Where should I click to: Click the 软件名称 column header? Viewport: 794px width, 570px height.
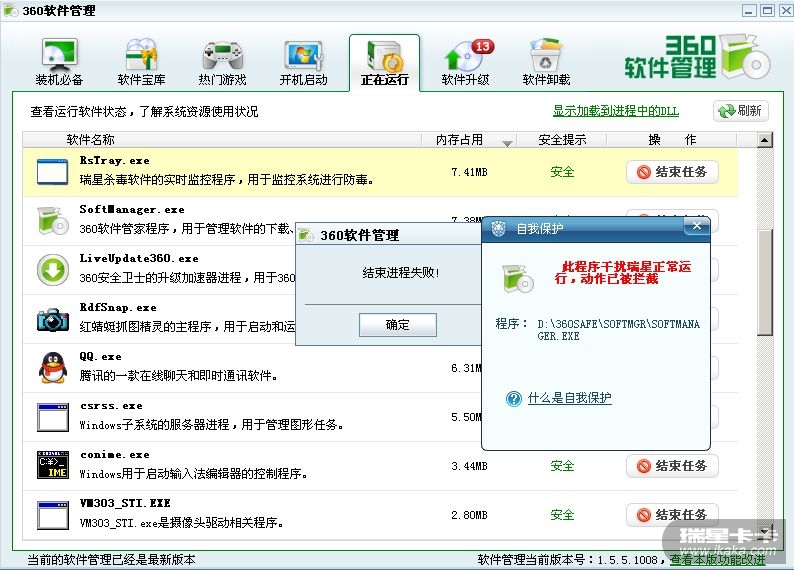pyautogui.click(x=91, y=140)
